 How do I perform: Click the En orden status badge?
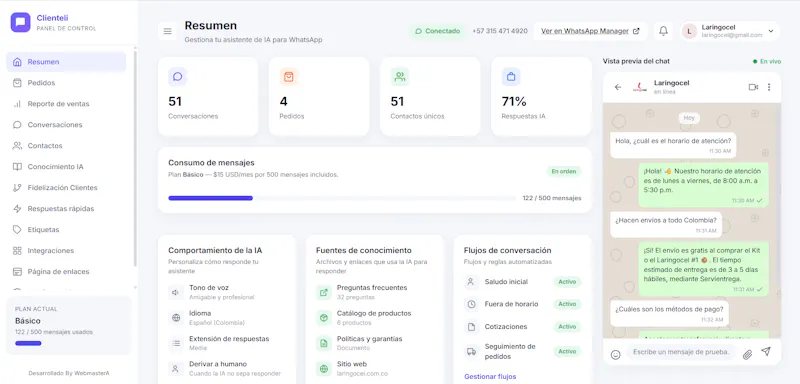coord(564,171)
